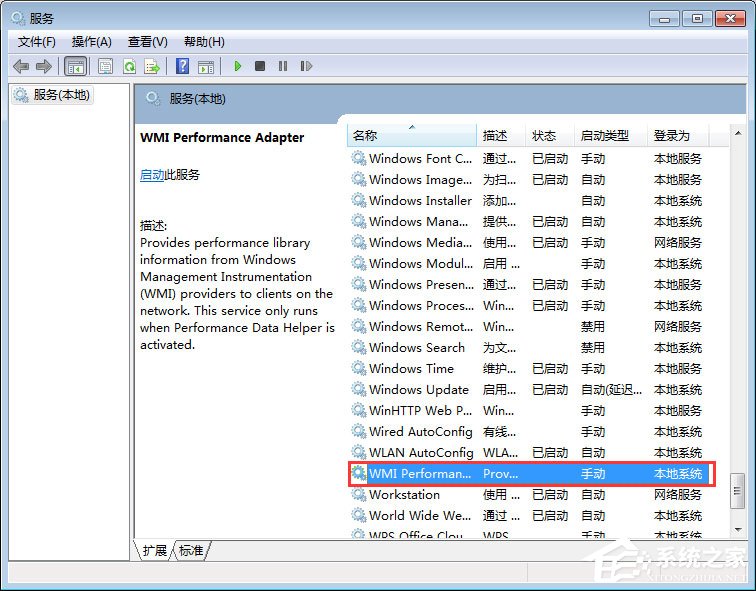
Task: Open the 操作(A) menu
Action: [92, 41]
